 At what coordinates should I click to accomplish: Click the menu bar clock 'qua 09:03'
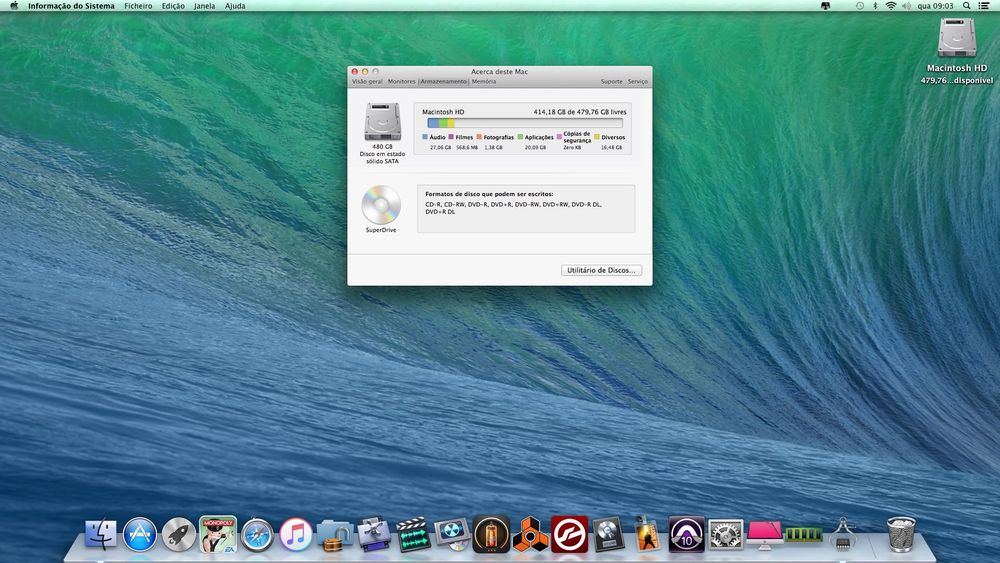click(936, 6)
